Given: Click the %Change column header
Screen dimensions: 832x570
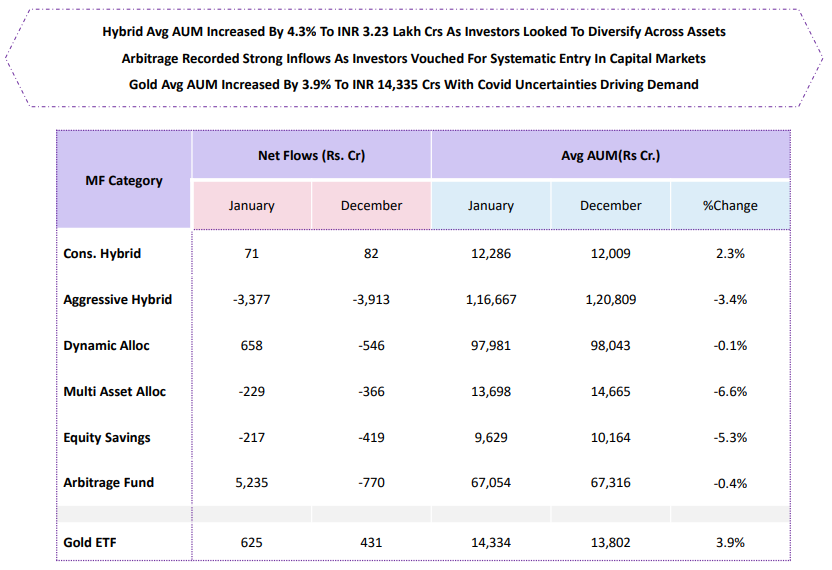Looking at the screenshot, I should [730, 205].
